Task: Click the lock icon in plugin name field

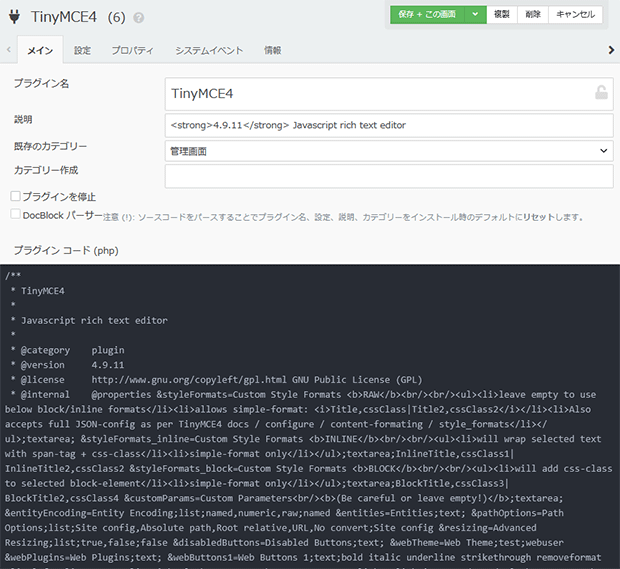Action: click(x=600, y=93)
